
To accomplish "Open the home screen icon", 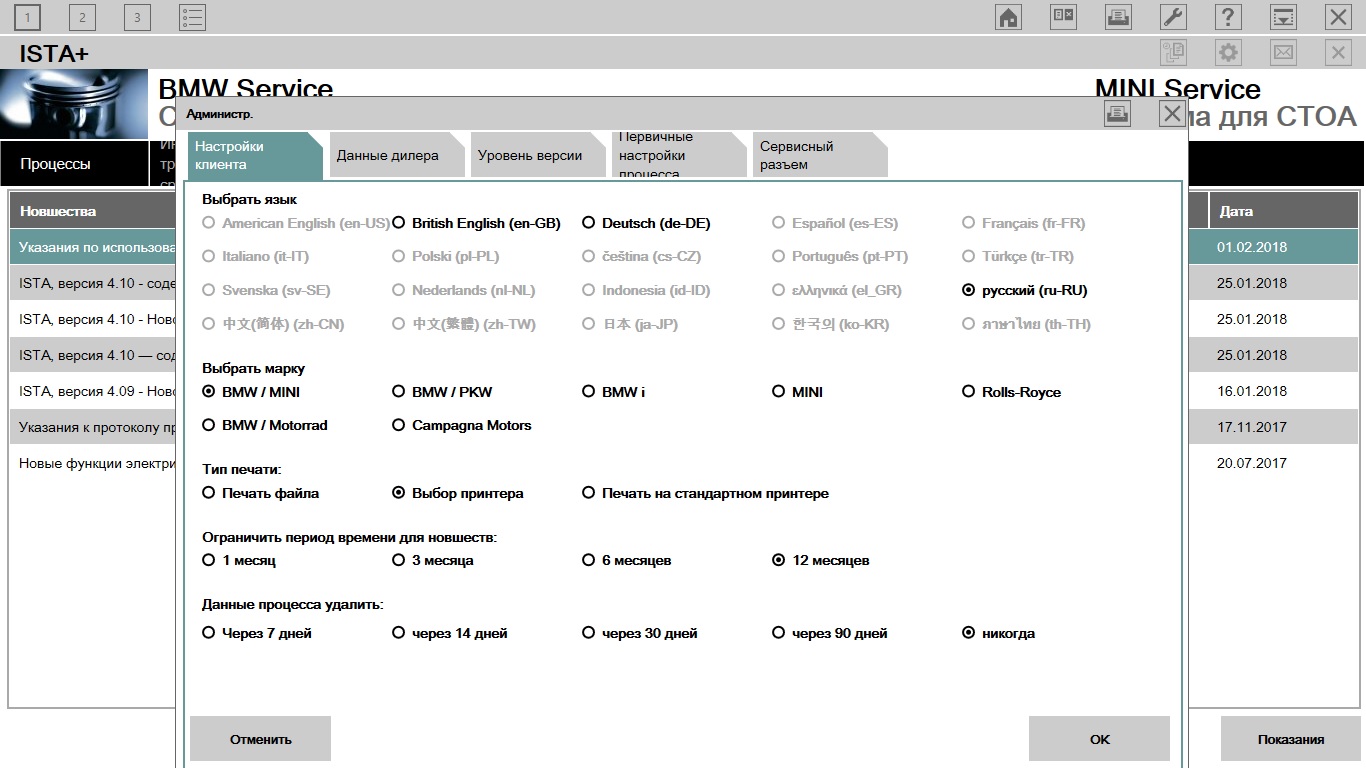I will click(x=1008, y=17).
